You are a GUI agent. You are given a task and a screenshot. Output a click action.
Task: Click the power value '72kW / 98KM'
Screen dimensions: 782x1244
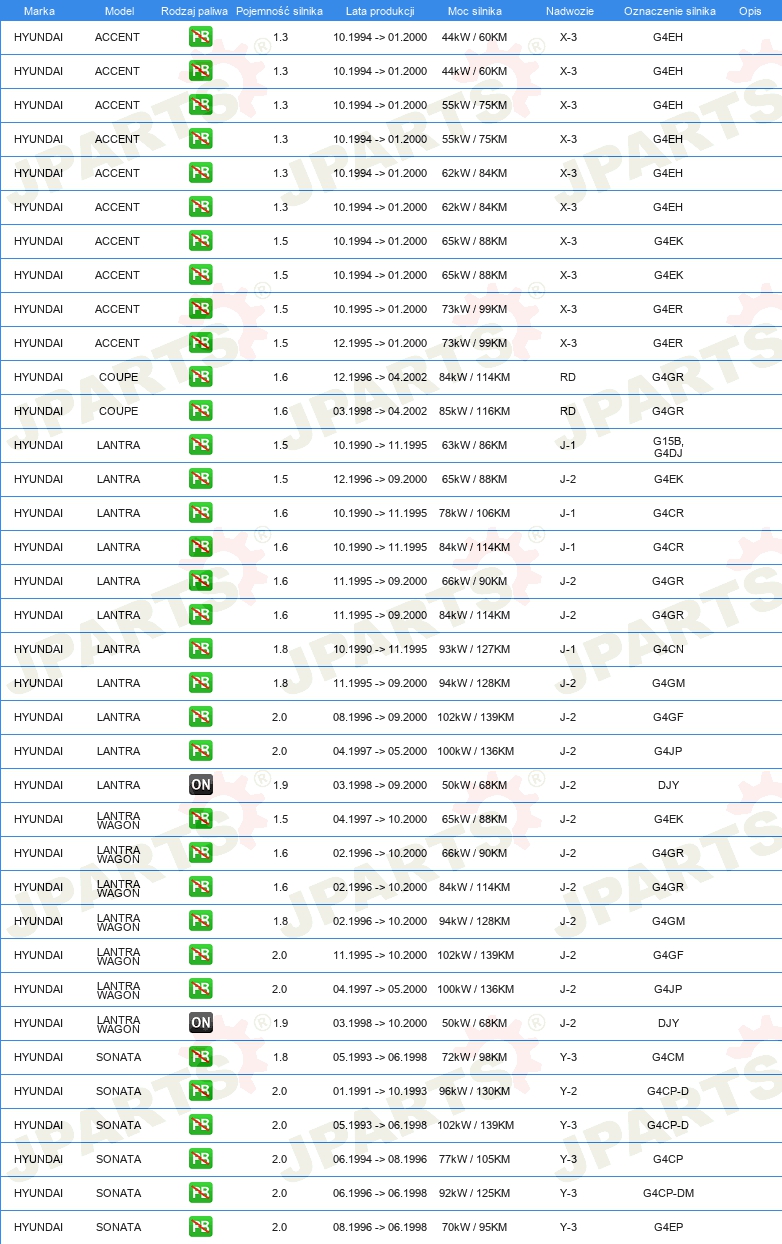[475, 1057]
